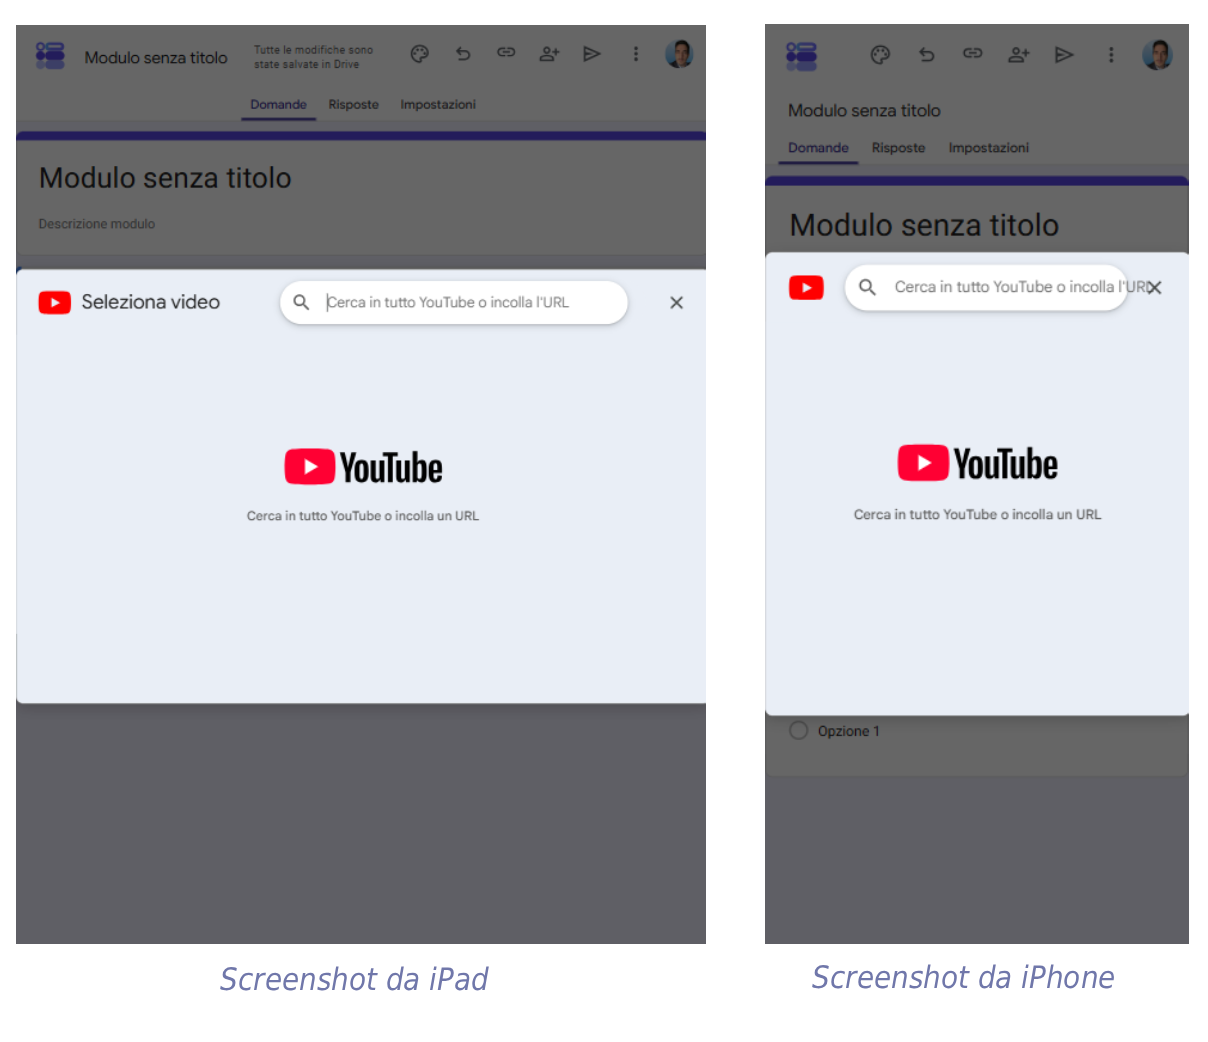1208x1042 pixels.
Task: Click YouTube icon beside Seleziona video
Action: [x=55, y=302]
